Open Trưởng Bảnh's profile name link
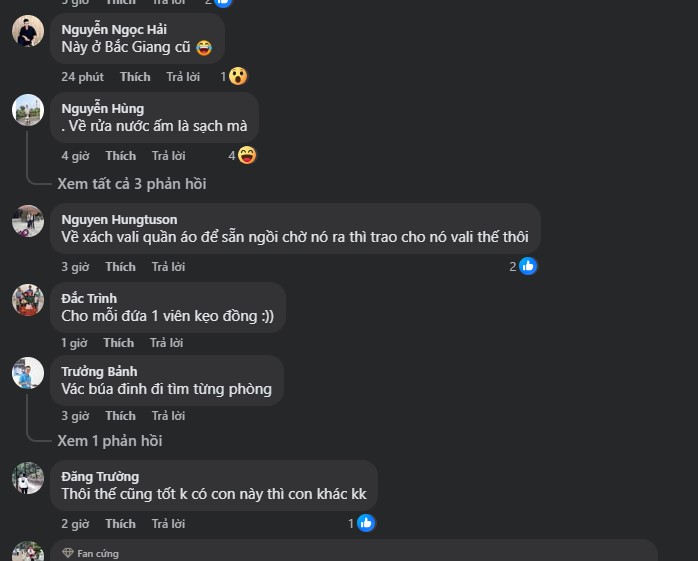 coord(99,372)
